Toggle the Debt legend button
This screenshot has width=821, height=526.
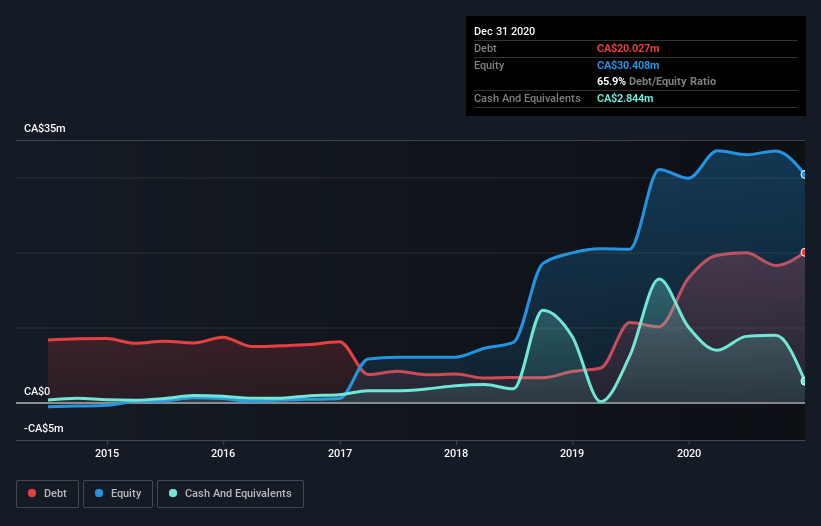48,494
